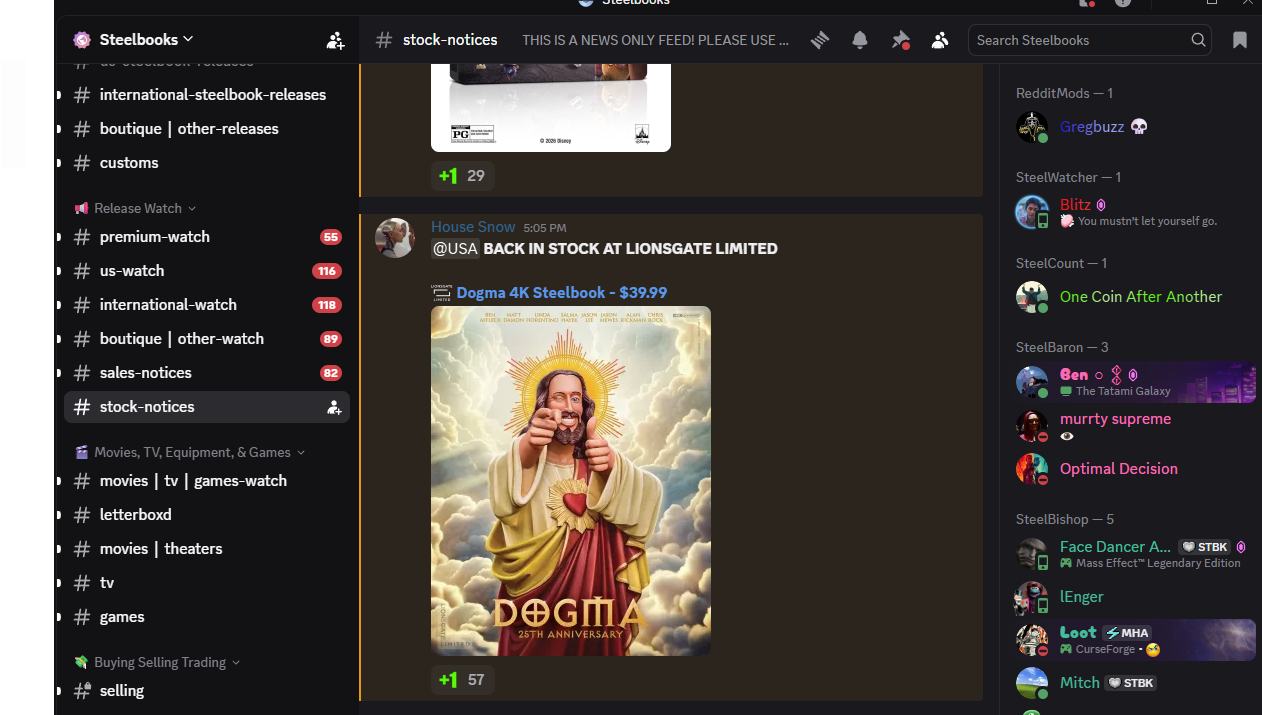The image size is (1262, 715).
Task: Show pinned messages via pin icon
Action: tap(901, 40)
